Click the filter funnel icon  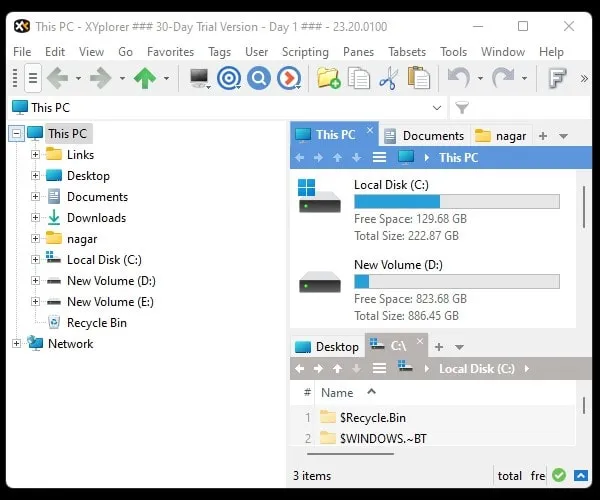[x=462, y=108]
